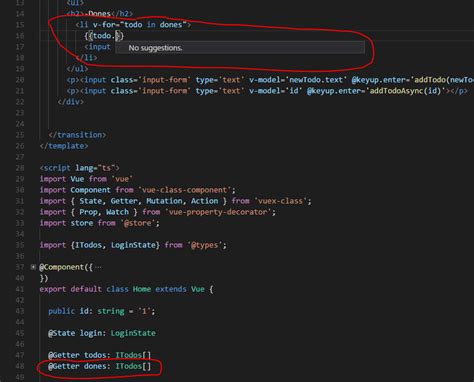The width and height of the screenshot is (474, 382).
Task: Click 'ITodos' in the @types import line
Action: (88, 245)
